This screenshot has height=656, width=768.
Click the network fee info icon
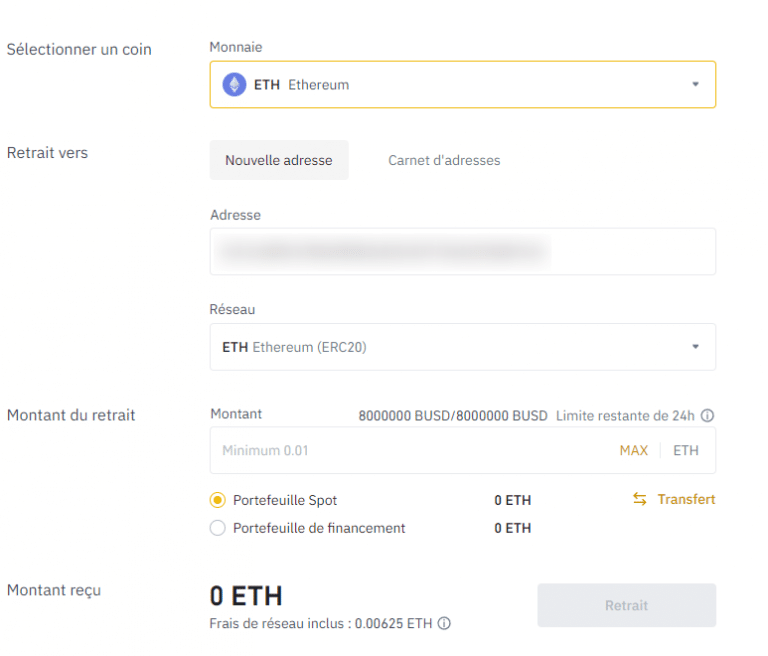coord(444,623)
